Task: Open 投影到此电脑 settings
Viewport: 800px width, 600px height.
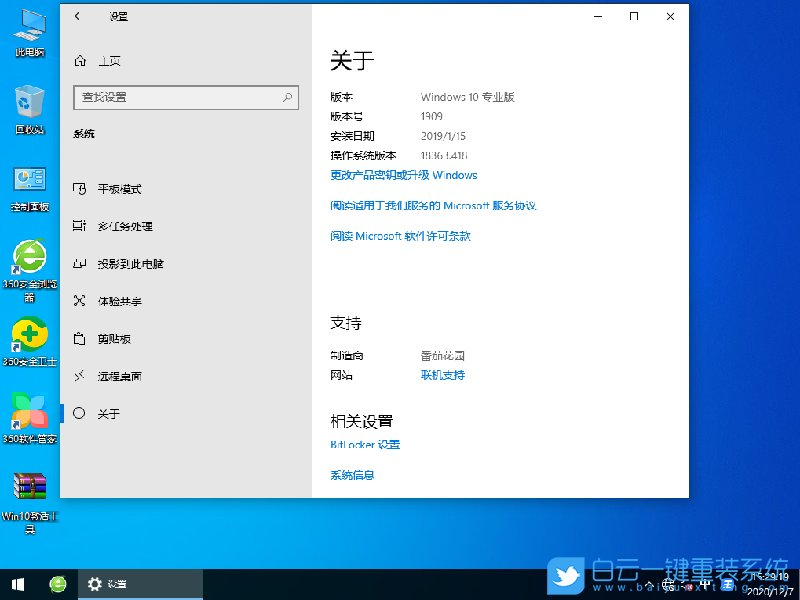Action: (x=130, y=263)
